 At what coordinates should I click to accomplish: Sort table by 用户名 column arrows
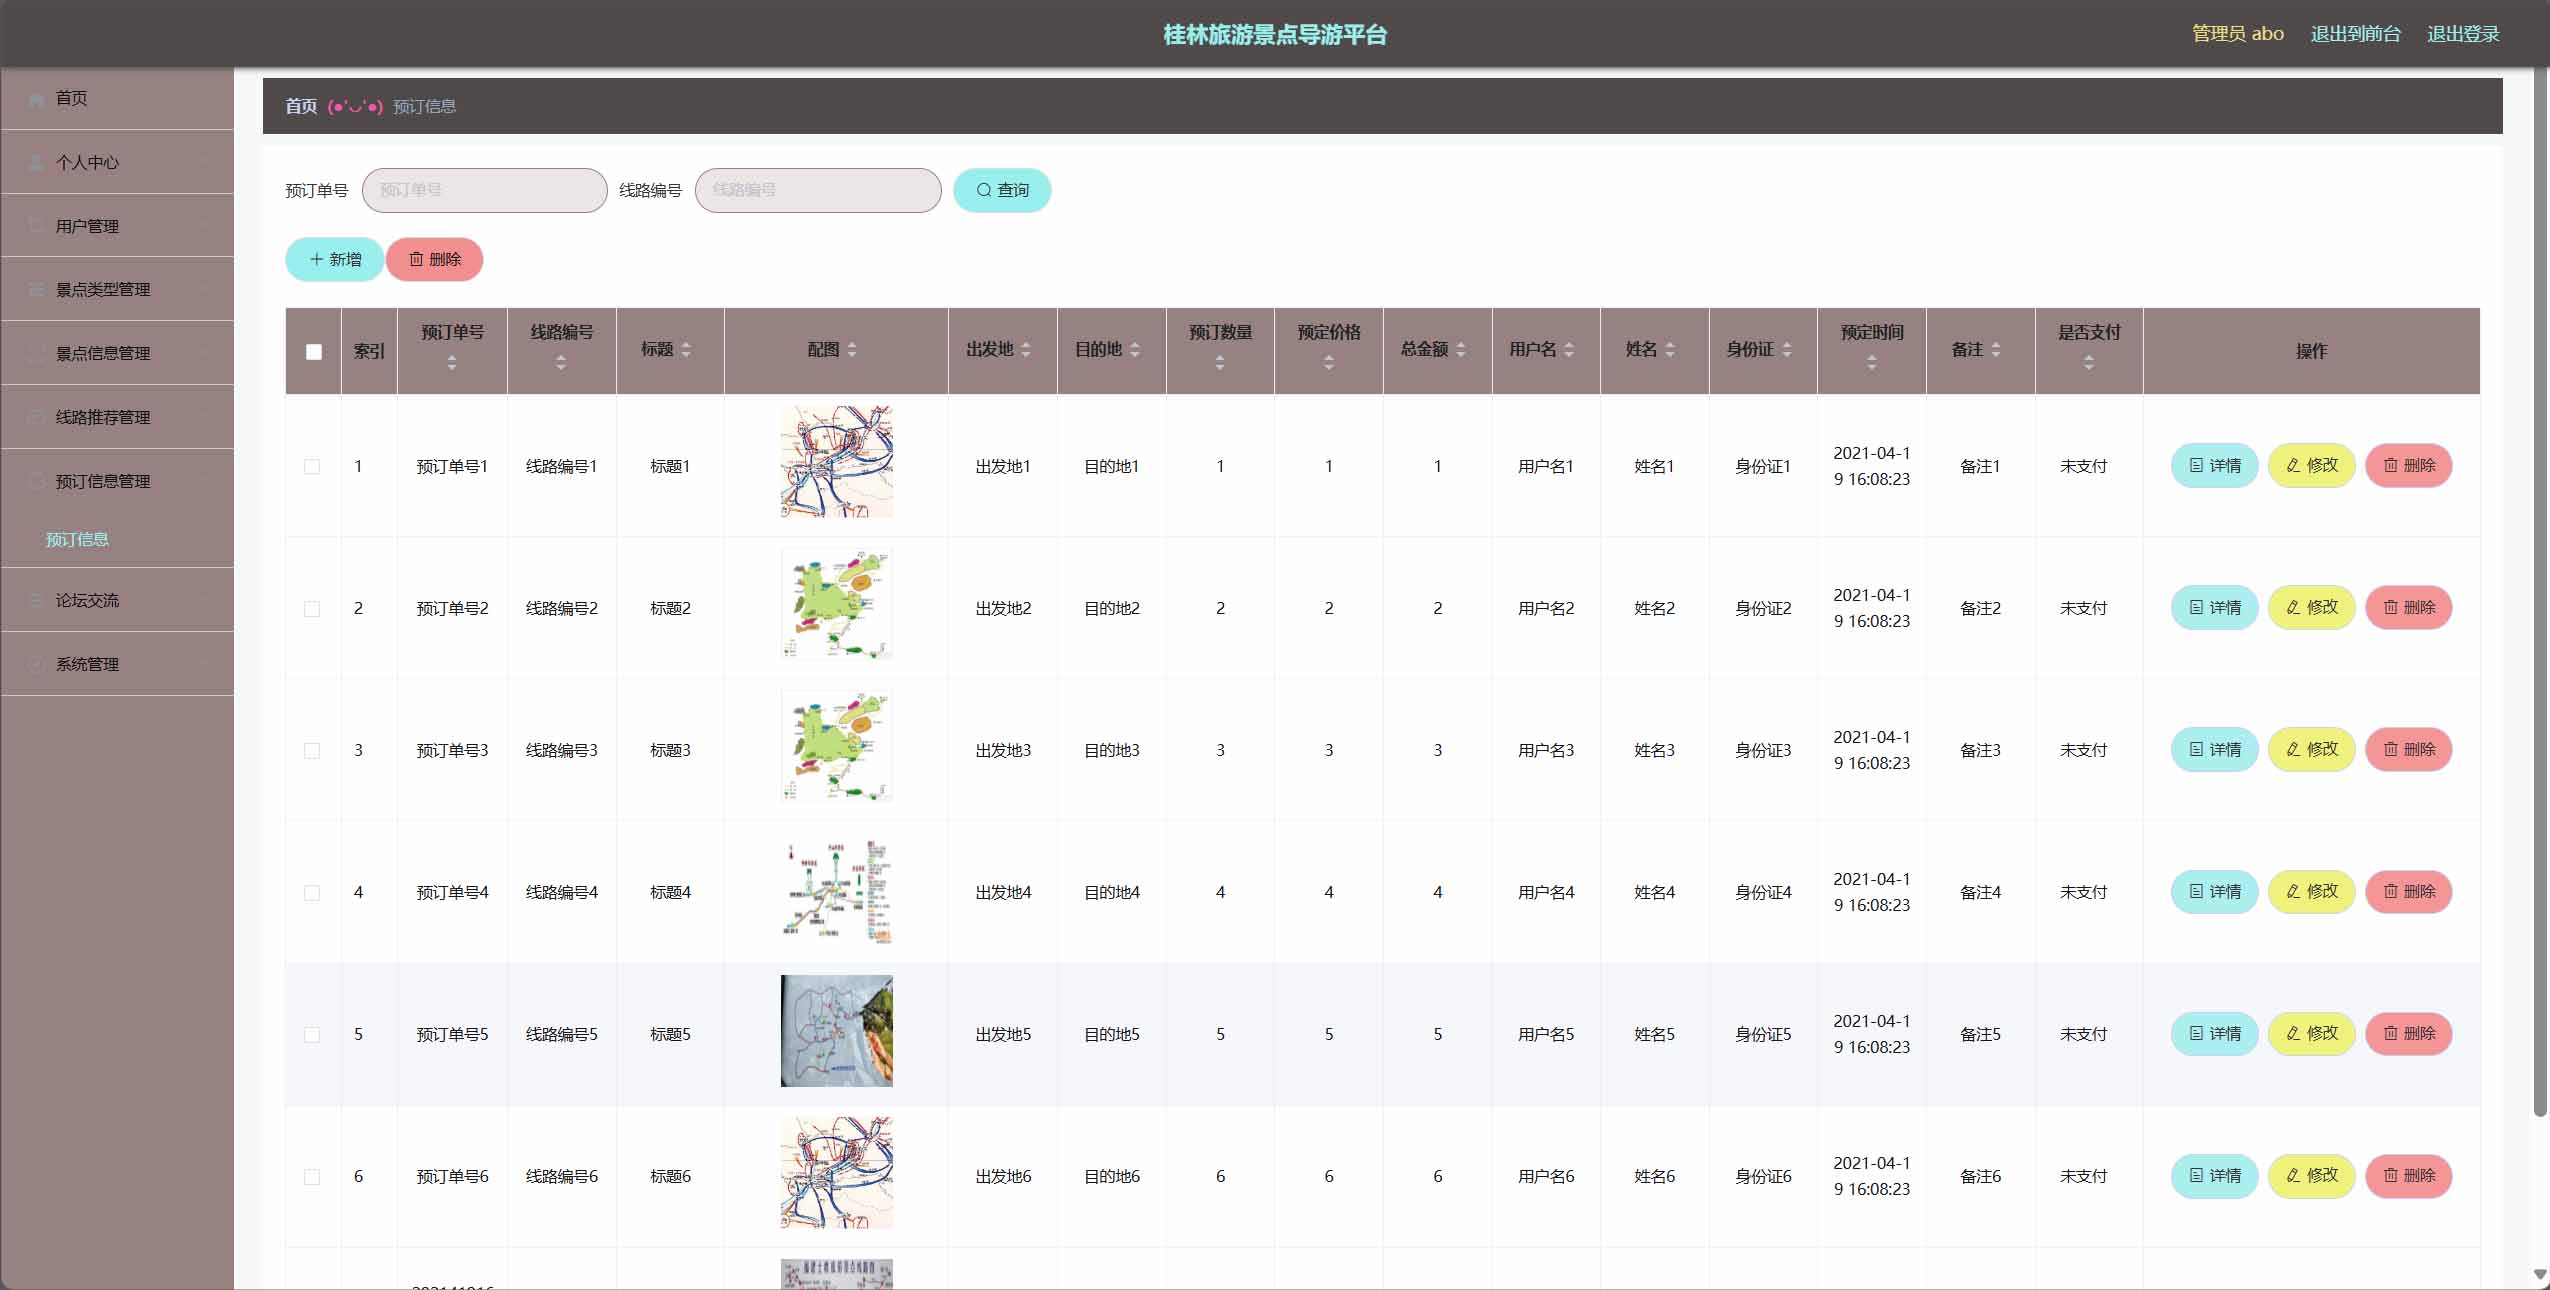click(x=1569, y=350)
